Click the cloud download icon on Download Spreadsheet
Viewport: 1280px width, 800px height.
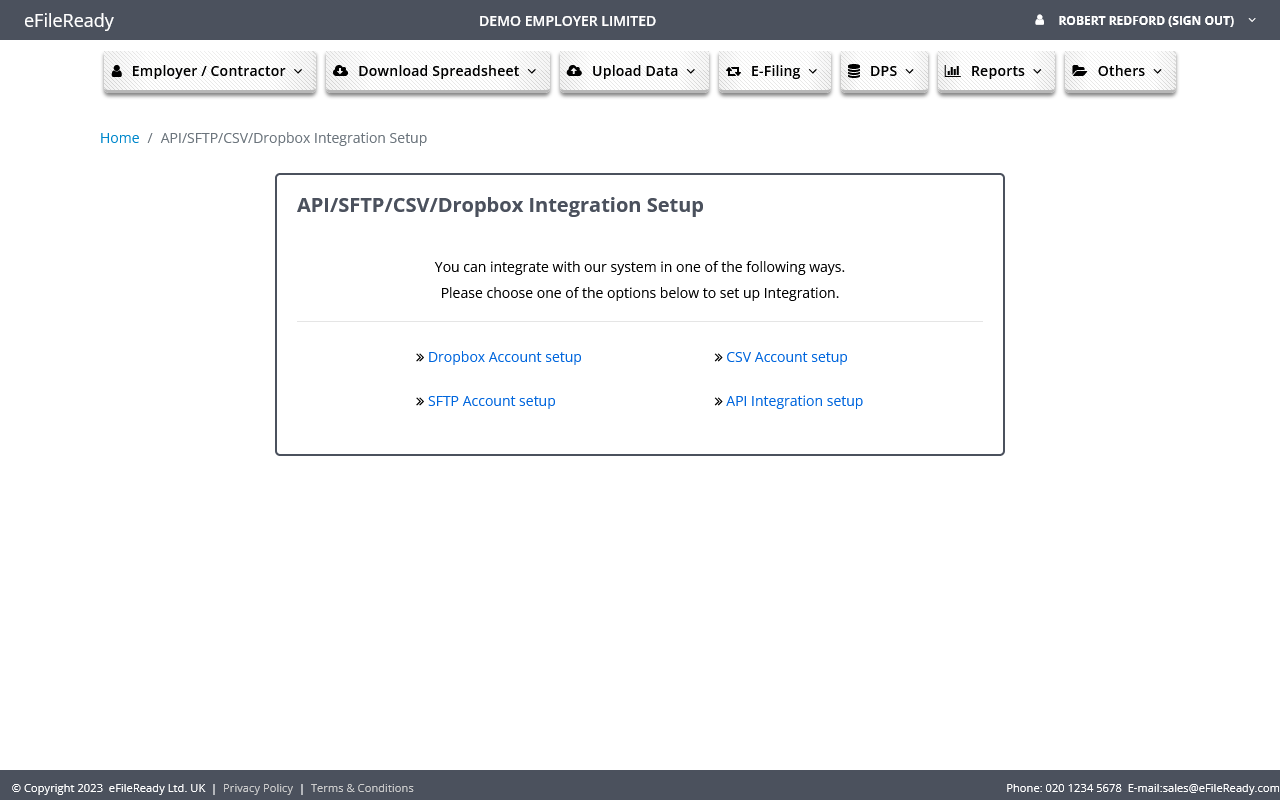(340, 71)
